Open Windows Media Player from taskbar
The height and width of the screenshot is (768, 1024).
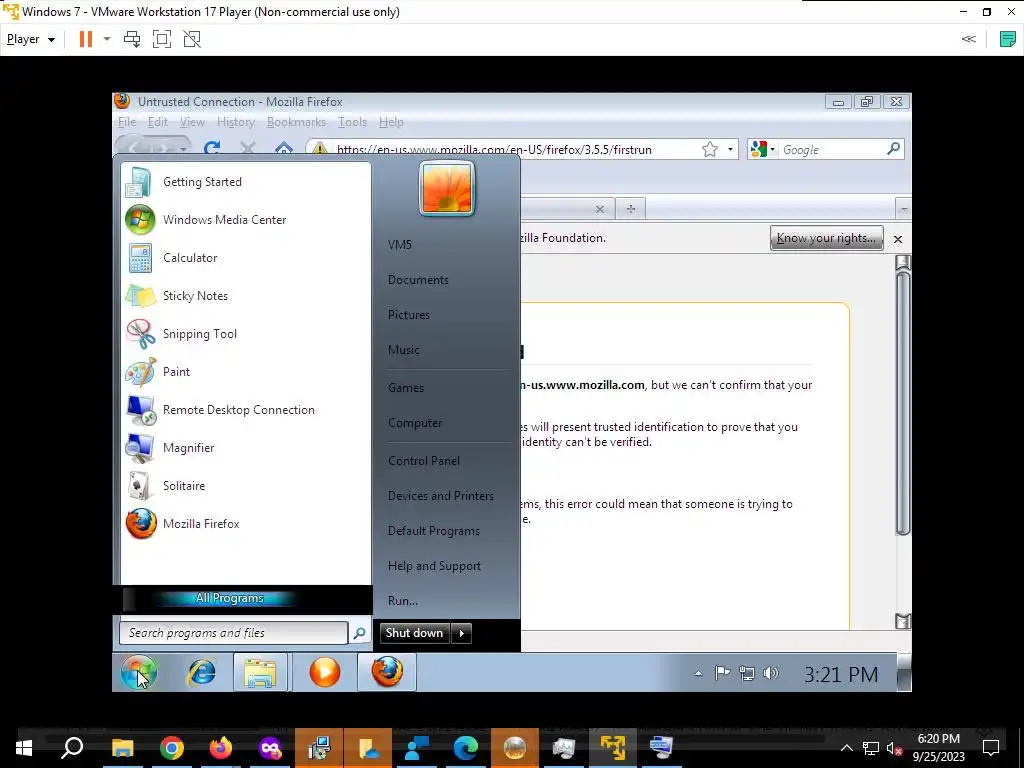click(x=325, y=672)
